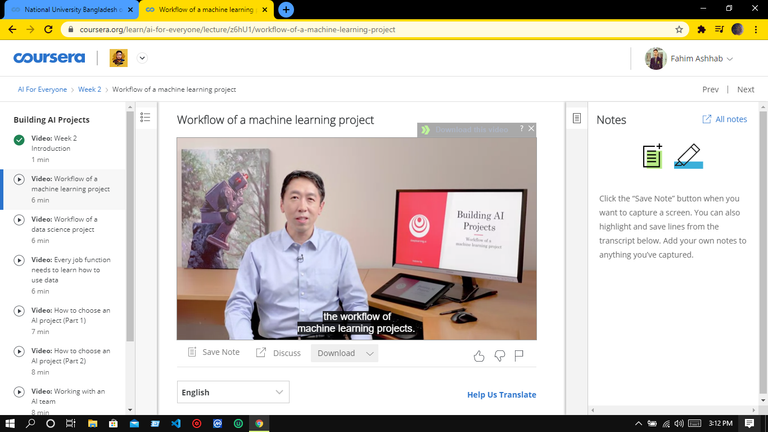The width and height of the screenshot is (768, 432).
Task: Expand the English subtitle language dropdown
Action: tap(233, 392)
